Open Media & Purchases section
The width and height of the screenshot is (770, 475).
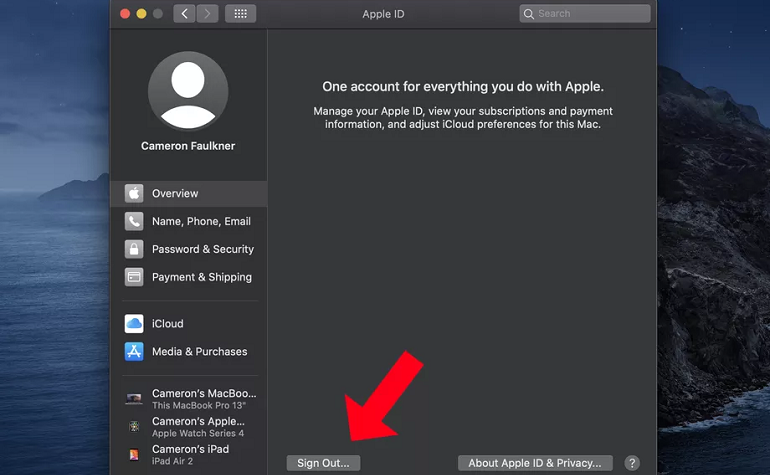pos(189,352)
